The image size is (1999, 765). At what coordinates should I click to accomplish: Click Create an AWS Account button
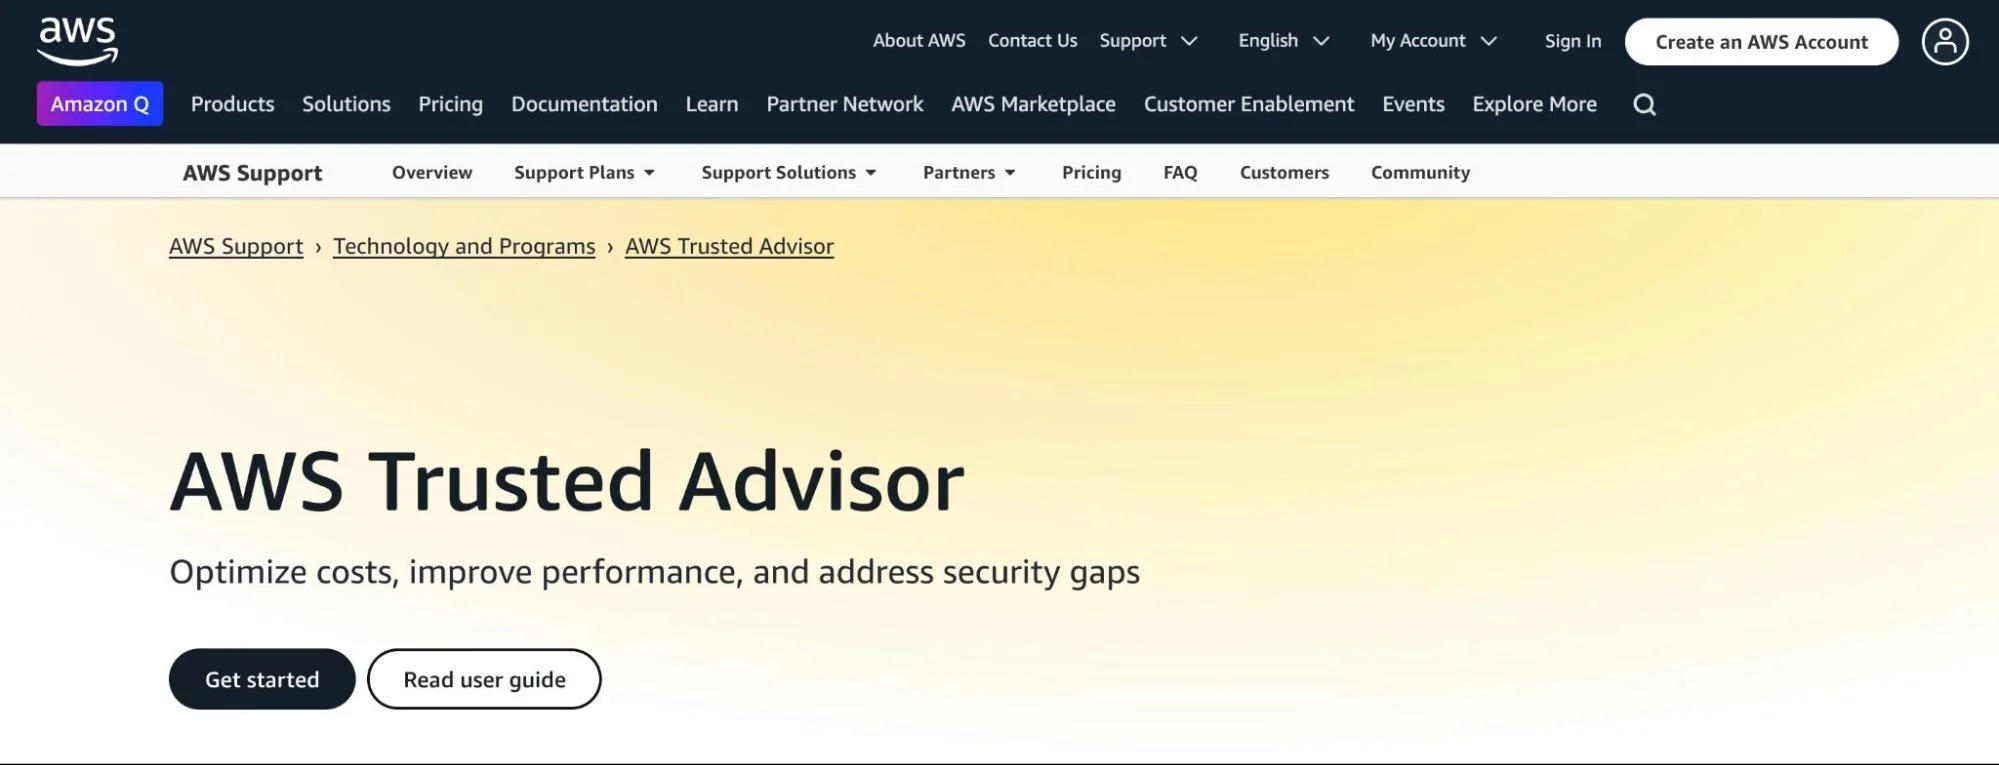click(x=1761, y=42)
